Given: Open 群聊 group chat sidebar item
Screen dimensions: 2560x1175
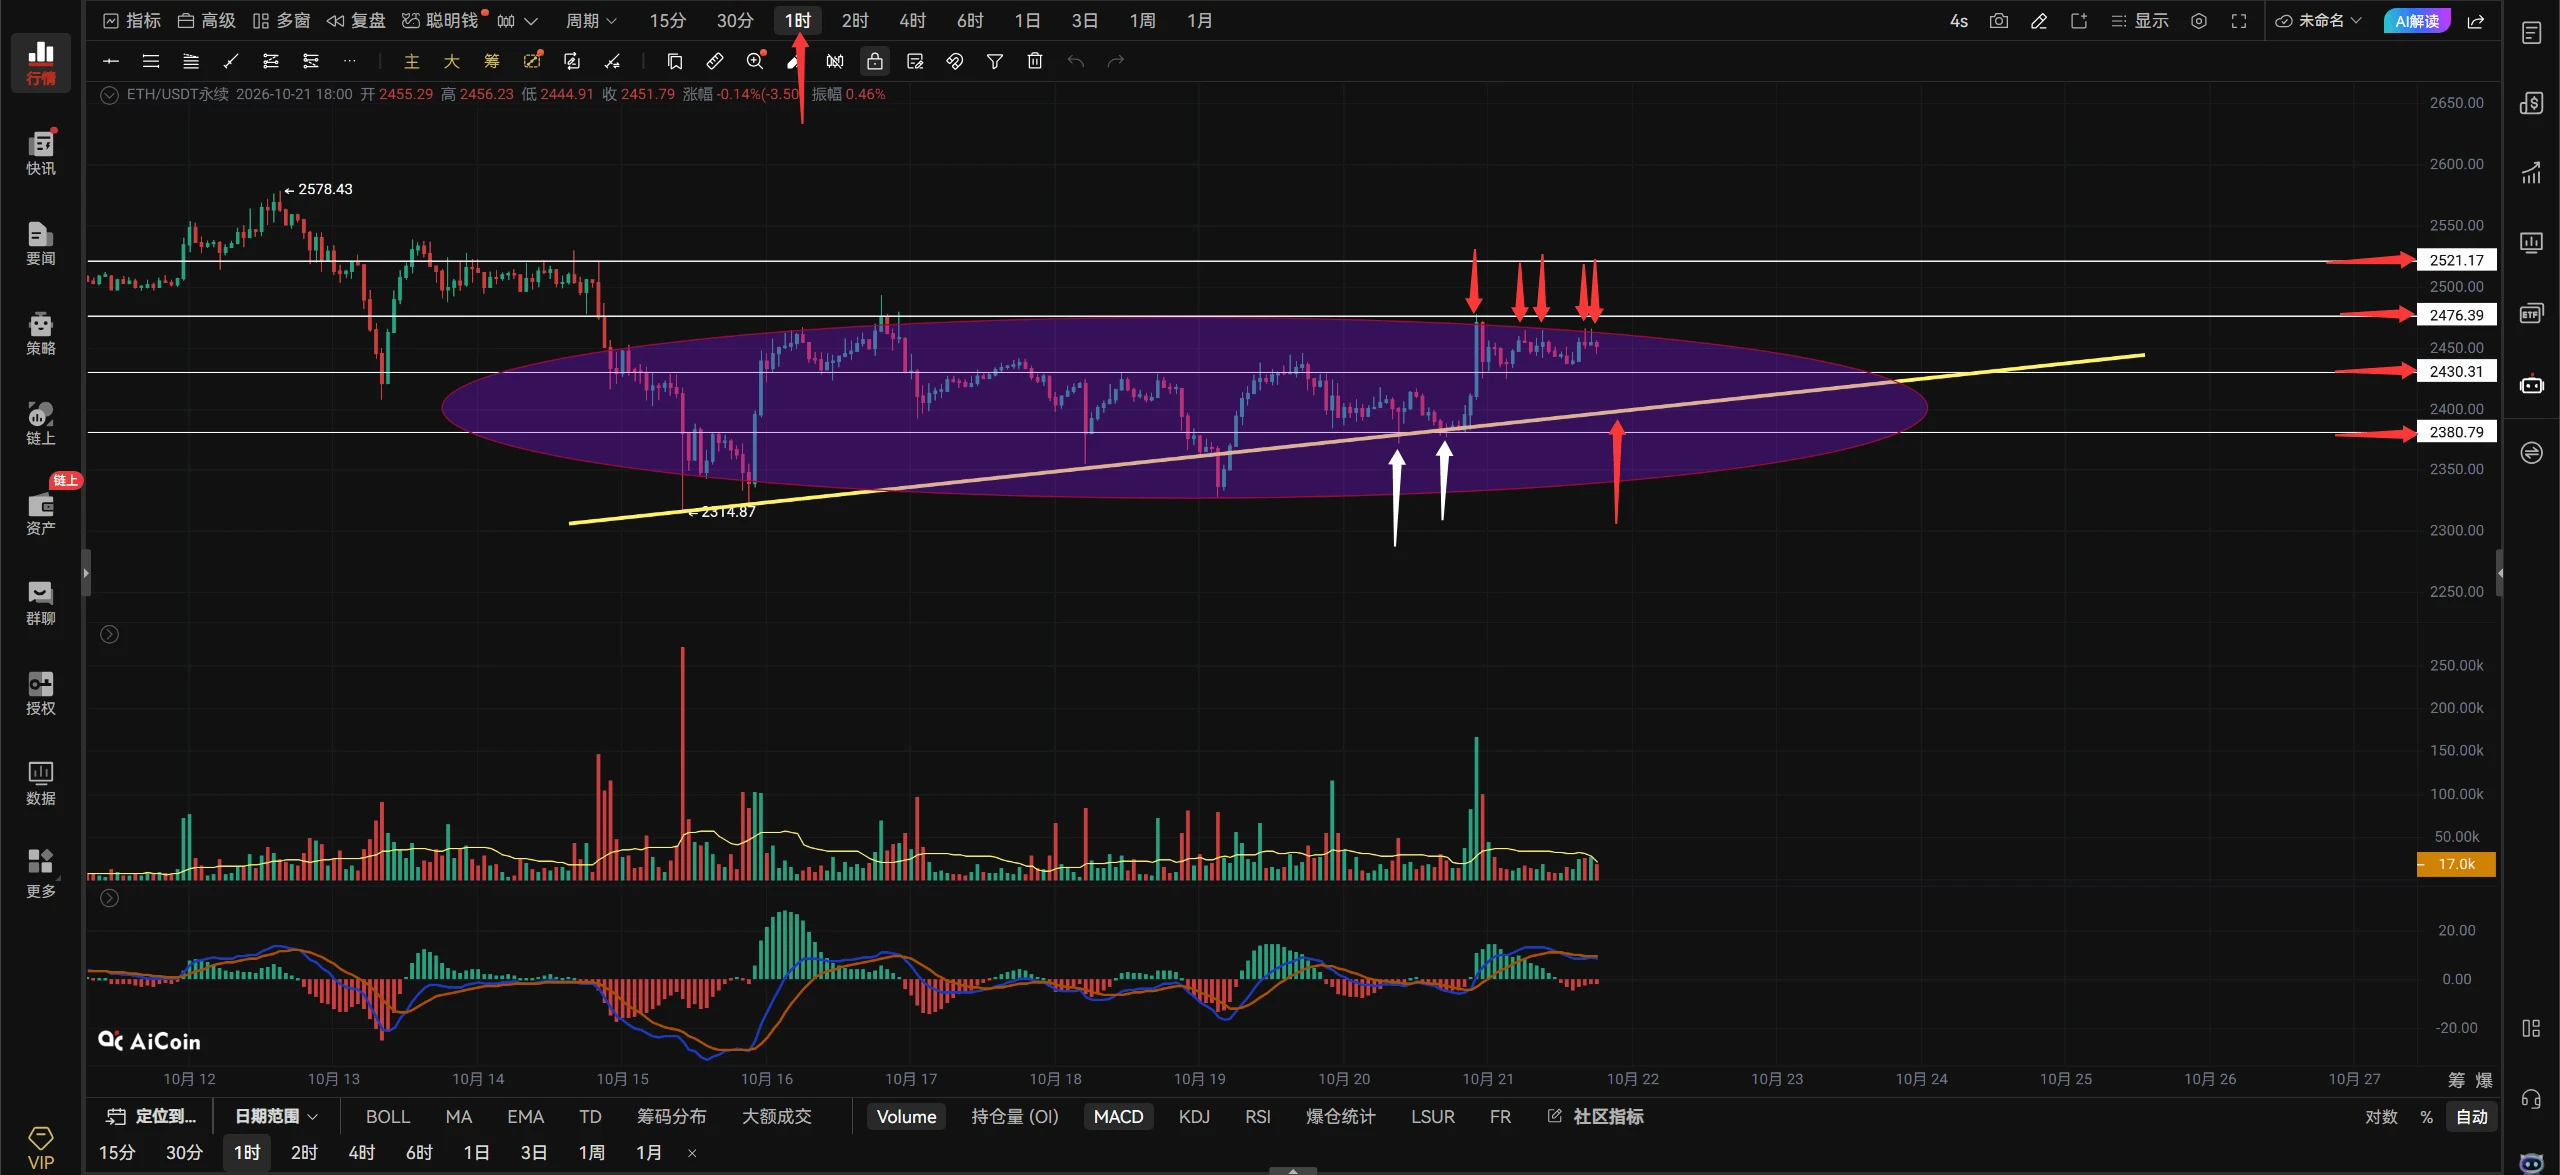Looking at the screenshot, I should tap(41, 603).
